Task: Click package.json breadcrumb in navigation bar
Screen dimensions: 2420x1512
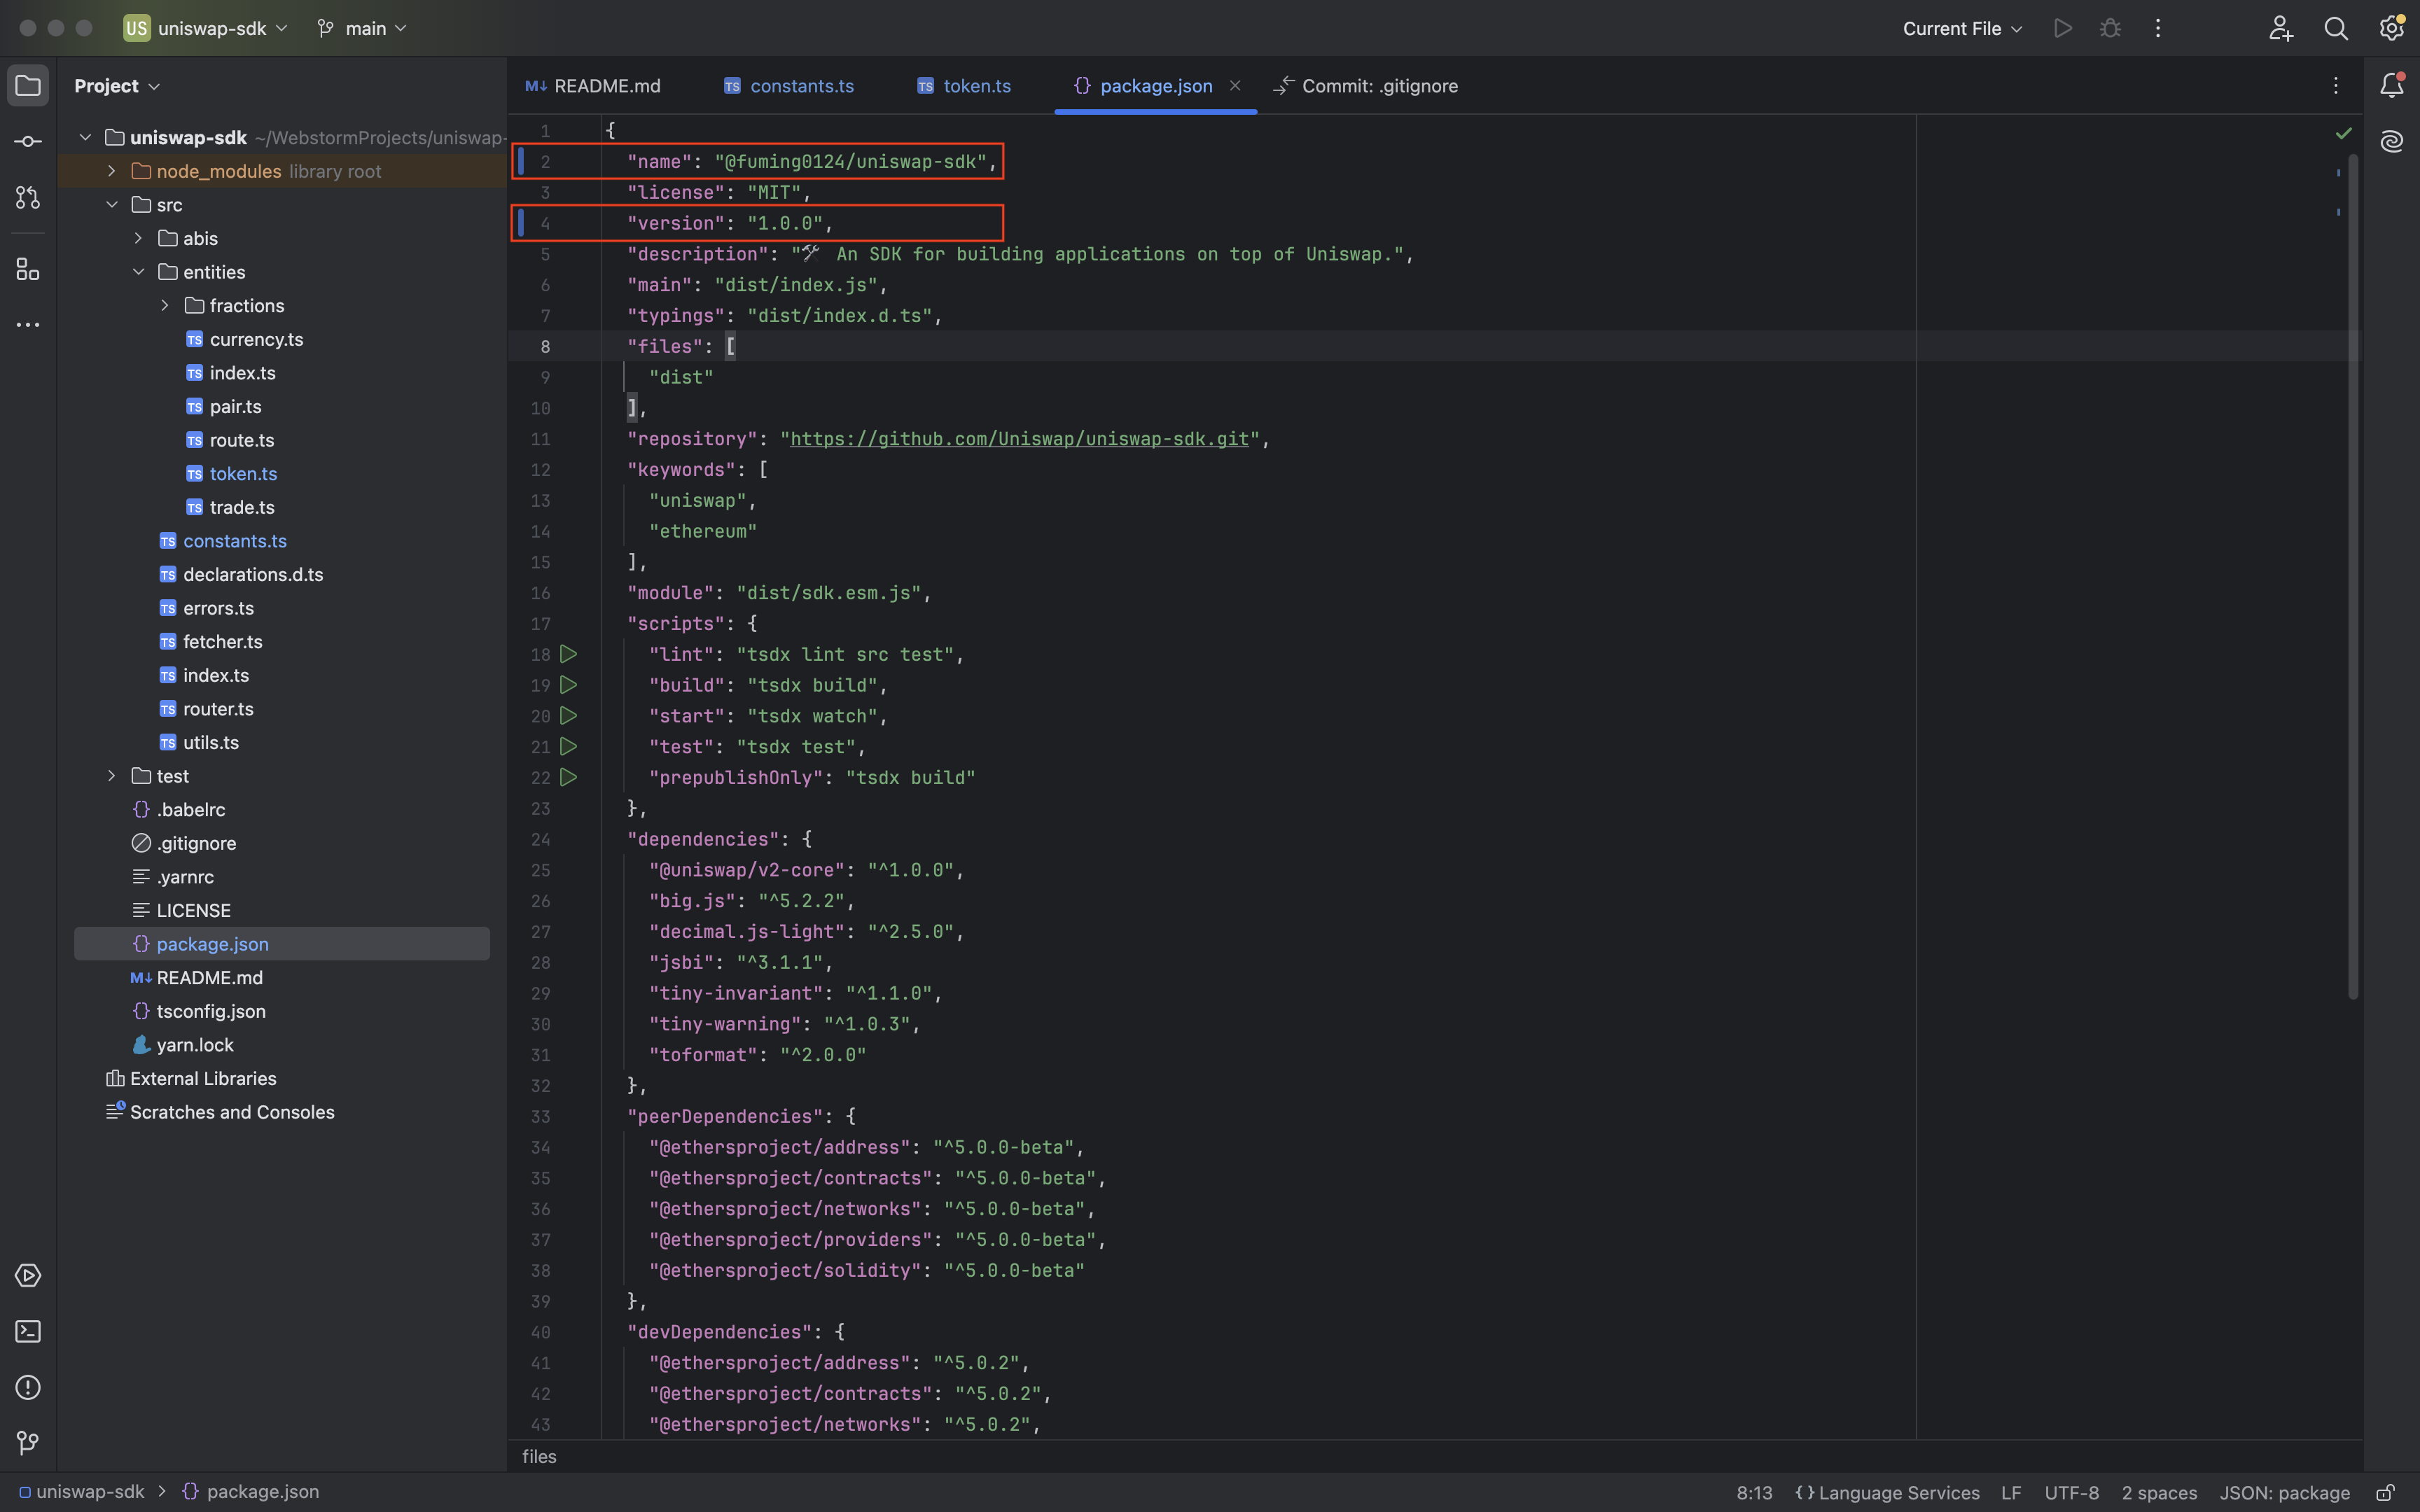Action: click(251, 1492)
